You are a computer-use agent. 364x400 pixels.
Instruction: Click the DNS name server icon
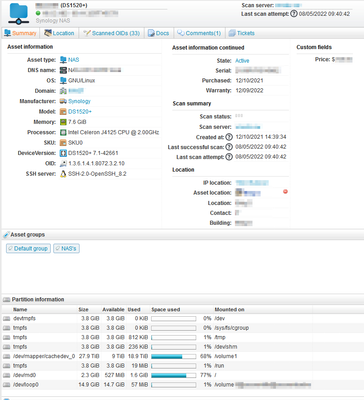[63, 70]
